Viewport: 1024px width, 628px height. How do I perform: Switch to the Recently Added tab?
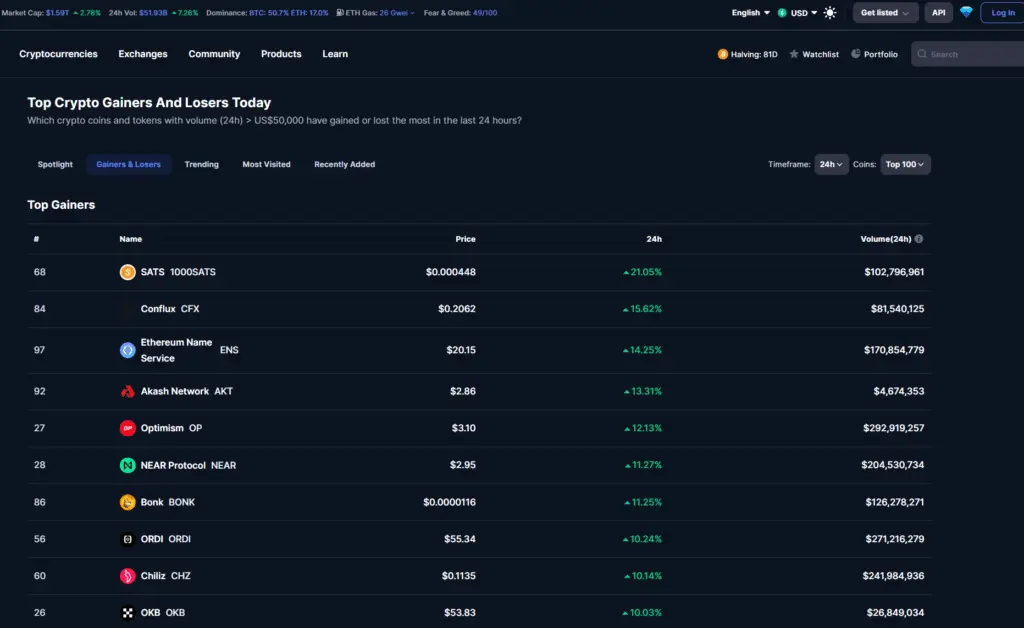[345, 165]
